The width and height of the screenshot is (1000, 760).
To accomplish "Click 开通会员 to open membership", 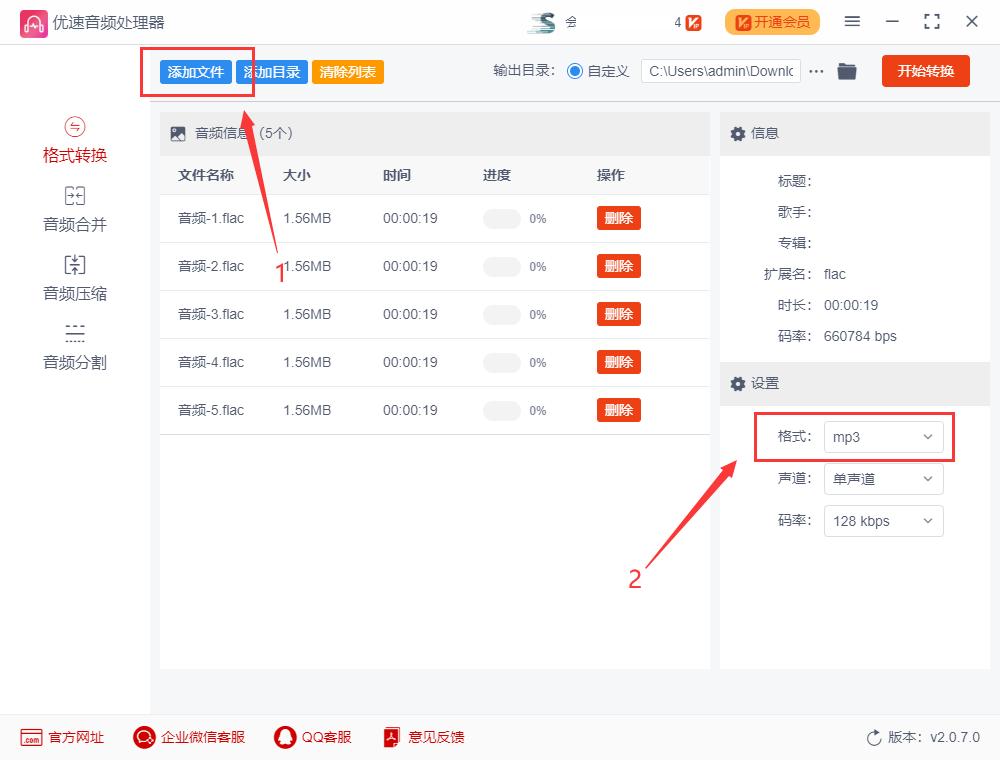I will coord(772,21).
